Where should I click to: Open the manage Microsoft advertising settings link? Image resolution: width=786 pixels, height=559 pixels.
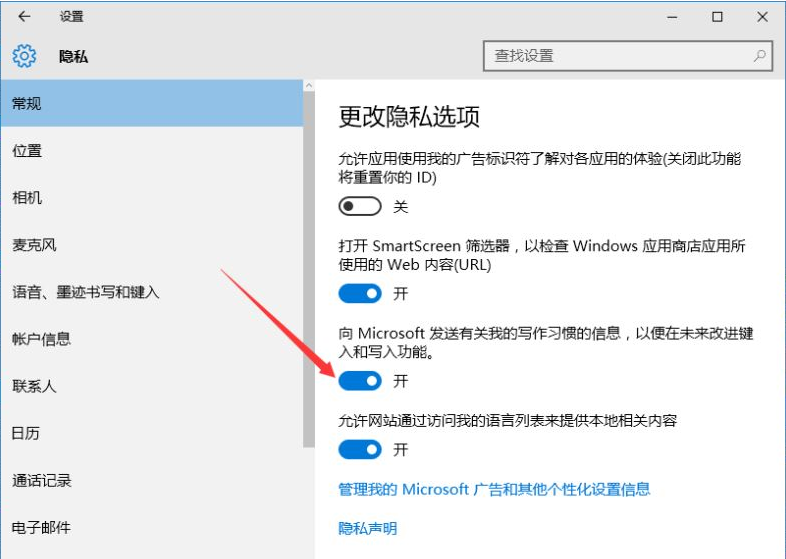tap(494, 489)
